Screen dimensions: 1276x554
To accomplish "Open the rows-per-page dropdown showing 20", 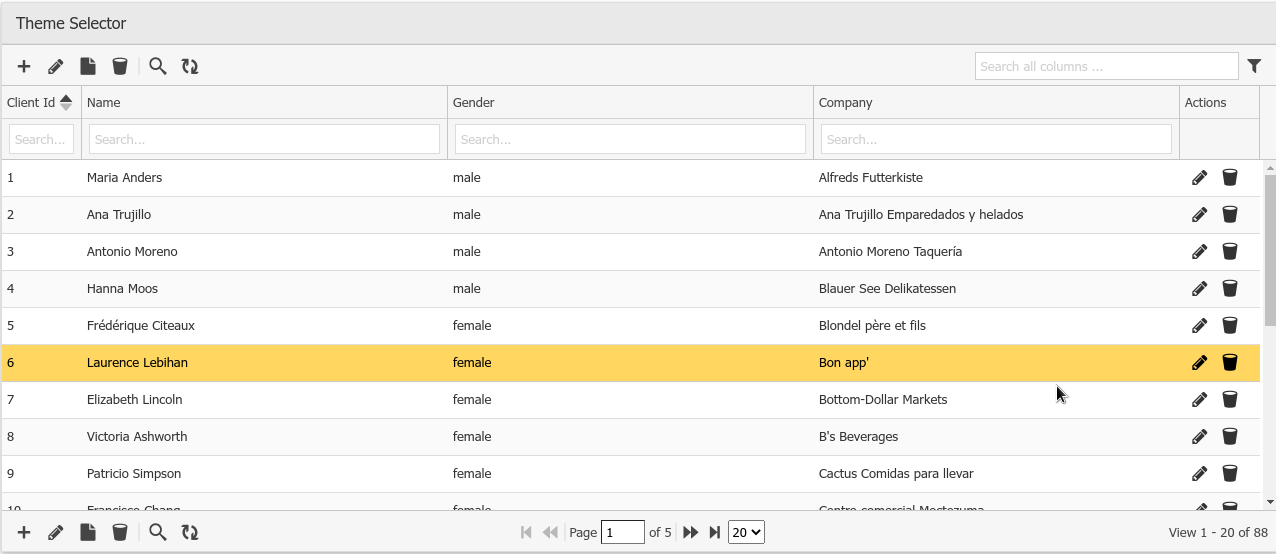I will [746, 532].
